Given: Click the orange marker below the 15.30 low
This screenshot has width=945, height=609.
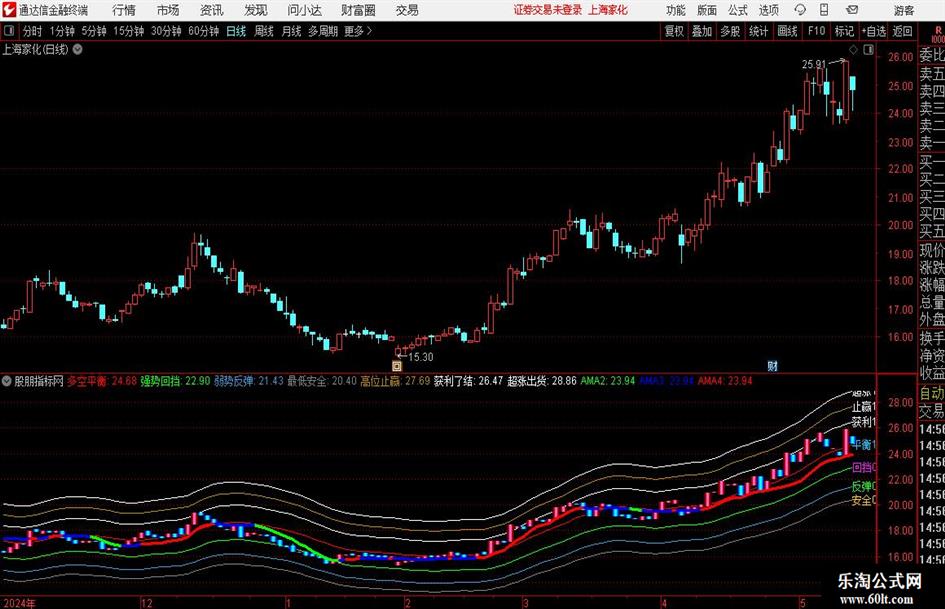Looking at the screenshot, I should click(x=397, y=365).
